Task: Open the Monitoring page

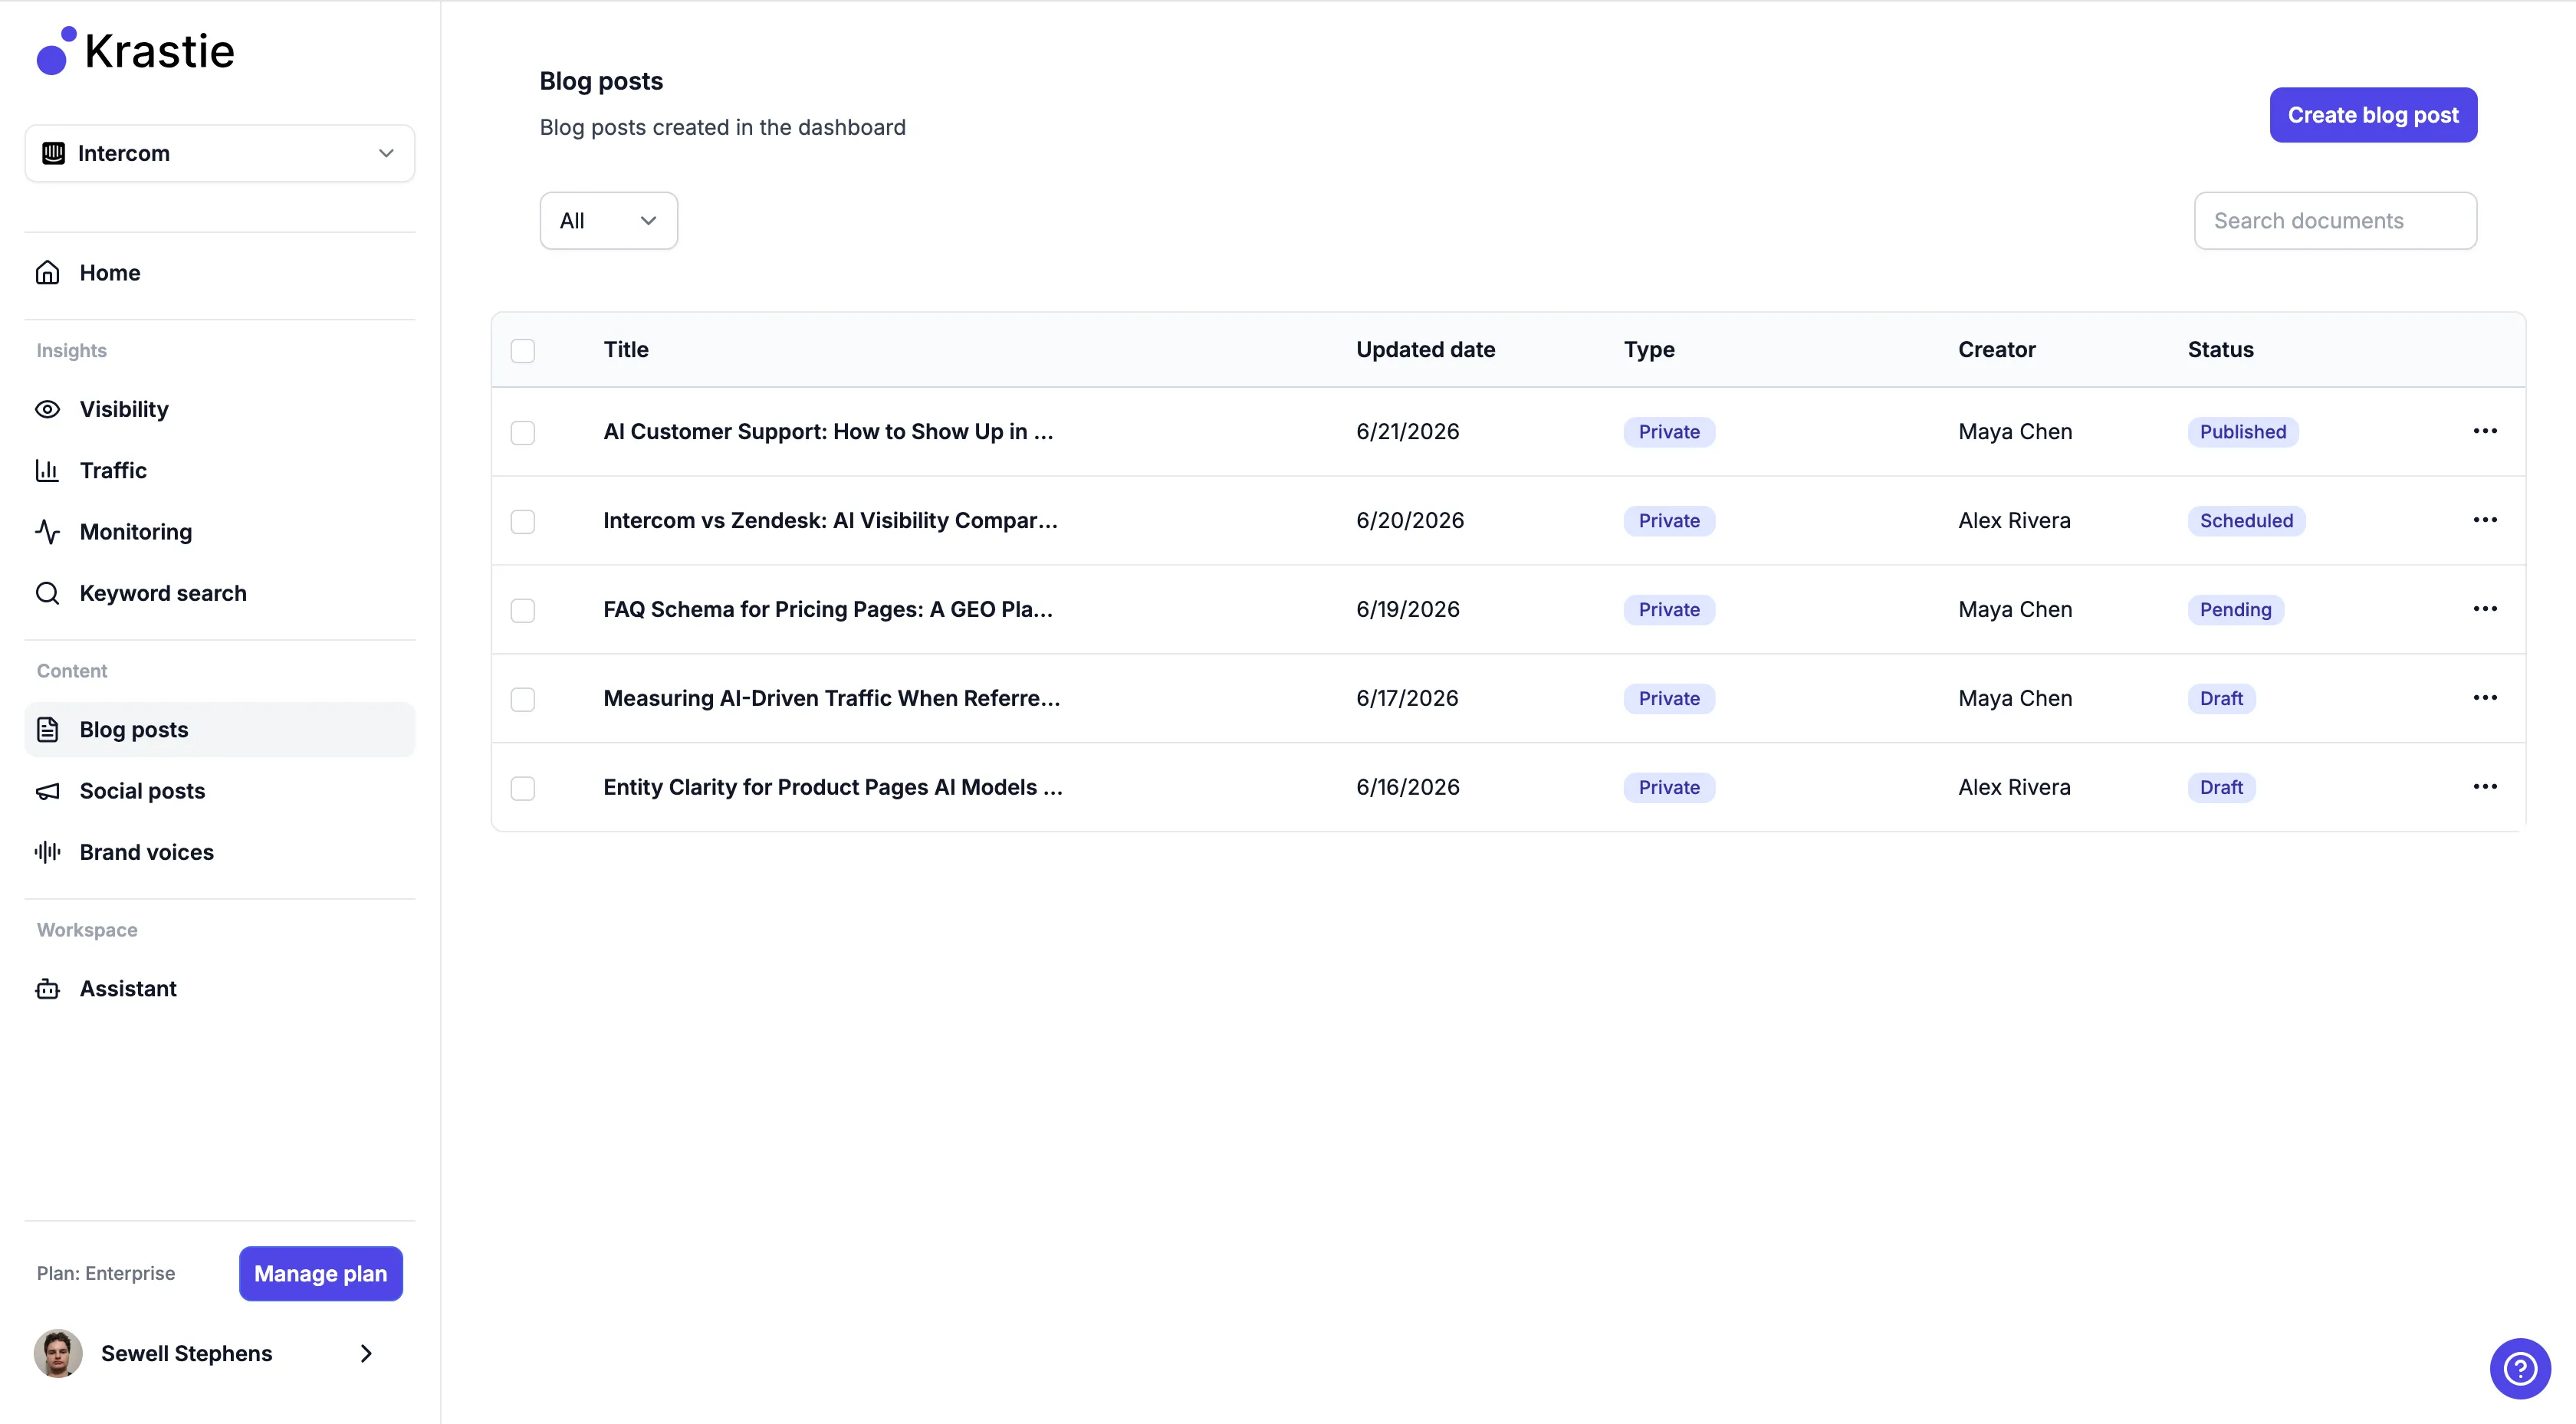Action: pos(220,532)
